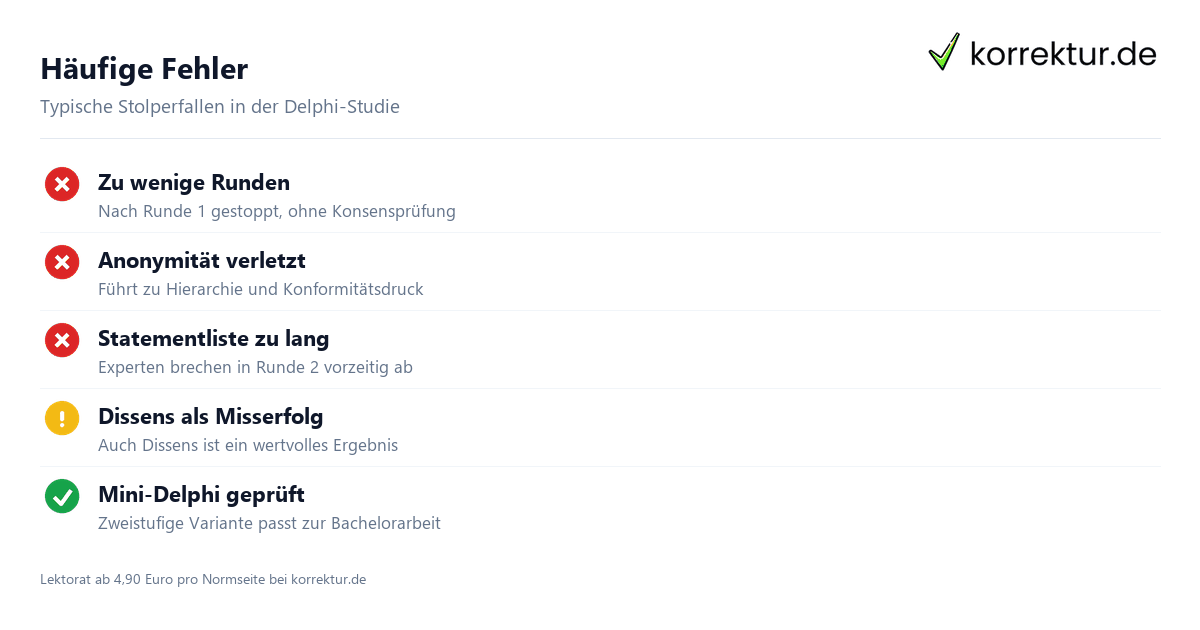Click the red X icon beside Statementliste zu lang

62,340
